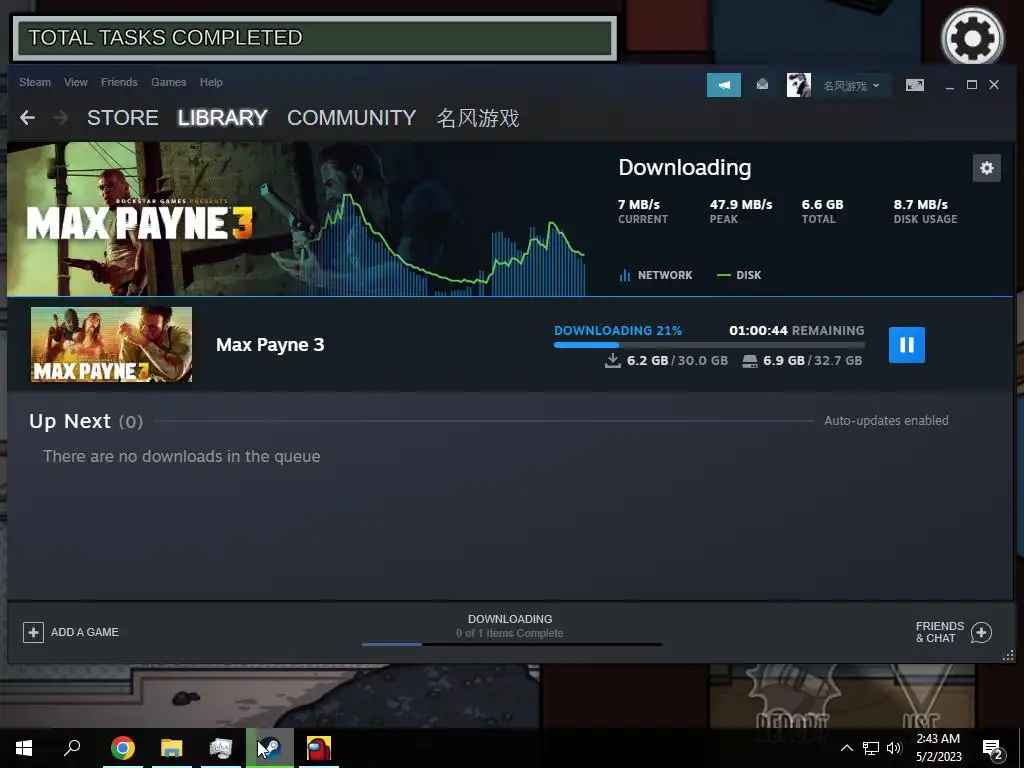
Task: Click the Max Payne 3 title text
Action: point(270,345)
